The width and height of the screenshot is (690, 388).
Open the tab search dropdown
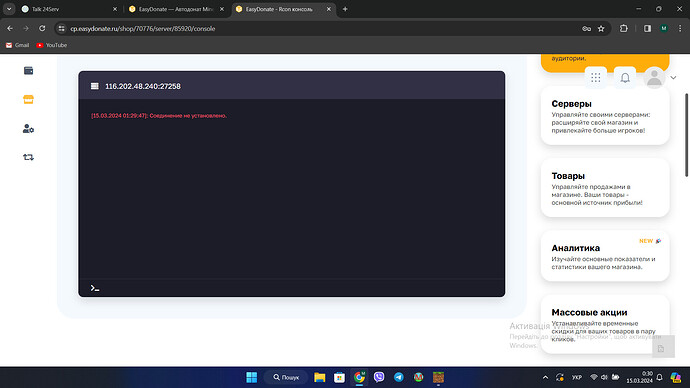[x=9, y=9]
